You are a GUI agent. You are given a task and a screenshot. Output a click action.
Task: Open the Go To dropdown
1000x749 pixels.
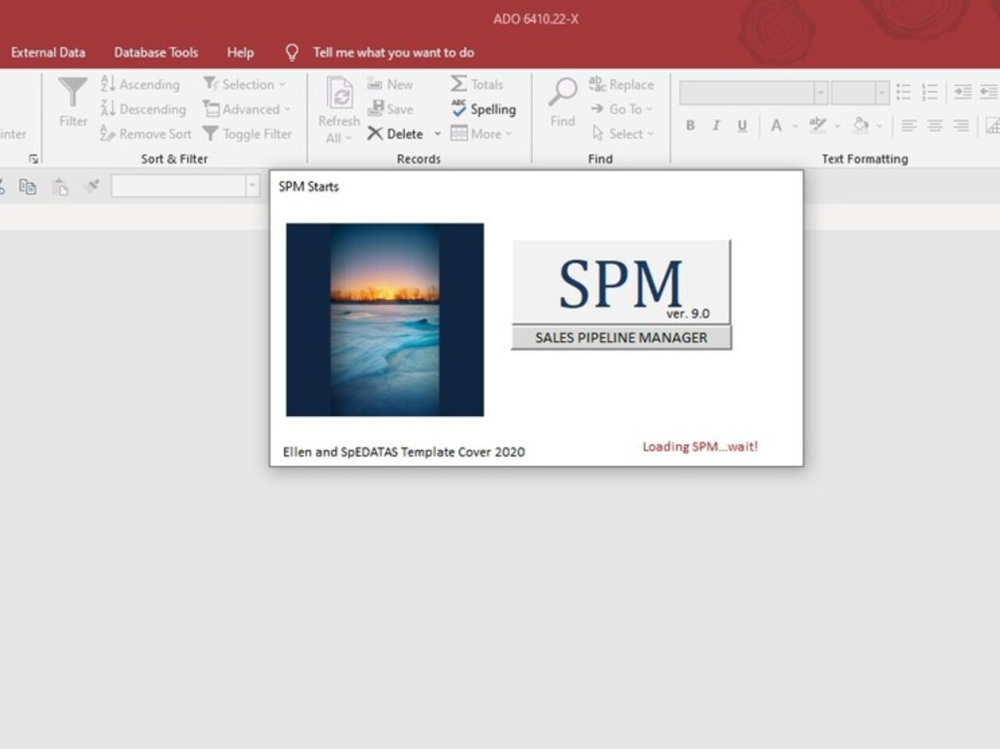coord(622,109)
